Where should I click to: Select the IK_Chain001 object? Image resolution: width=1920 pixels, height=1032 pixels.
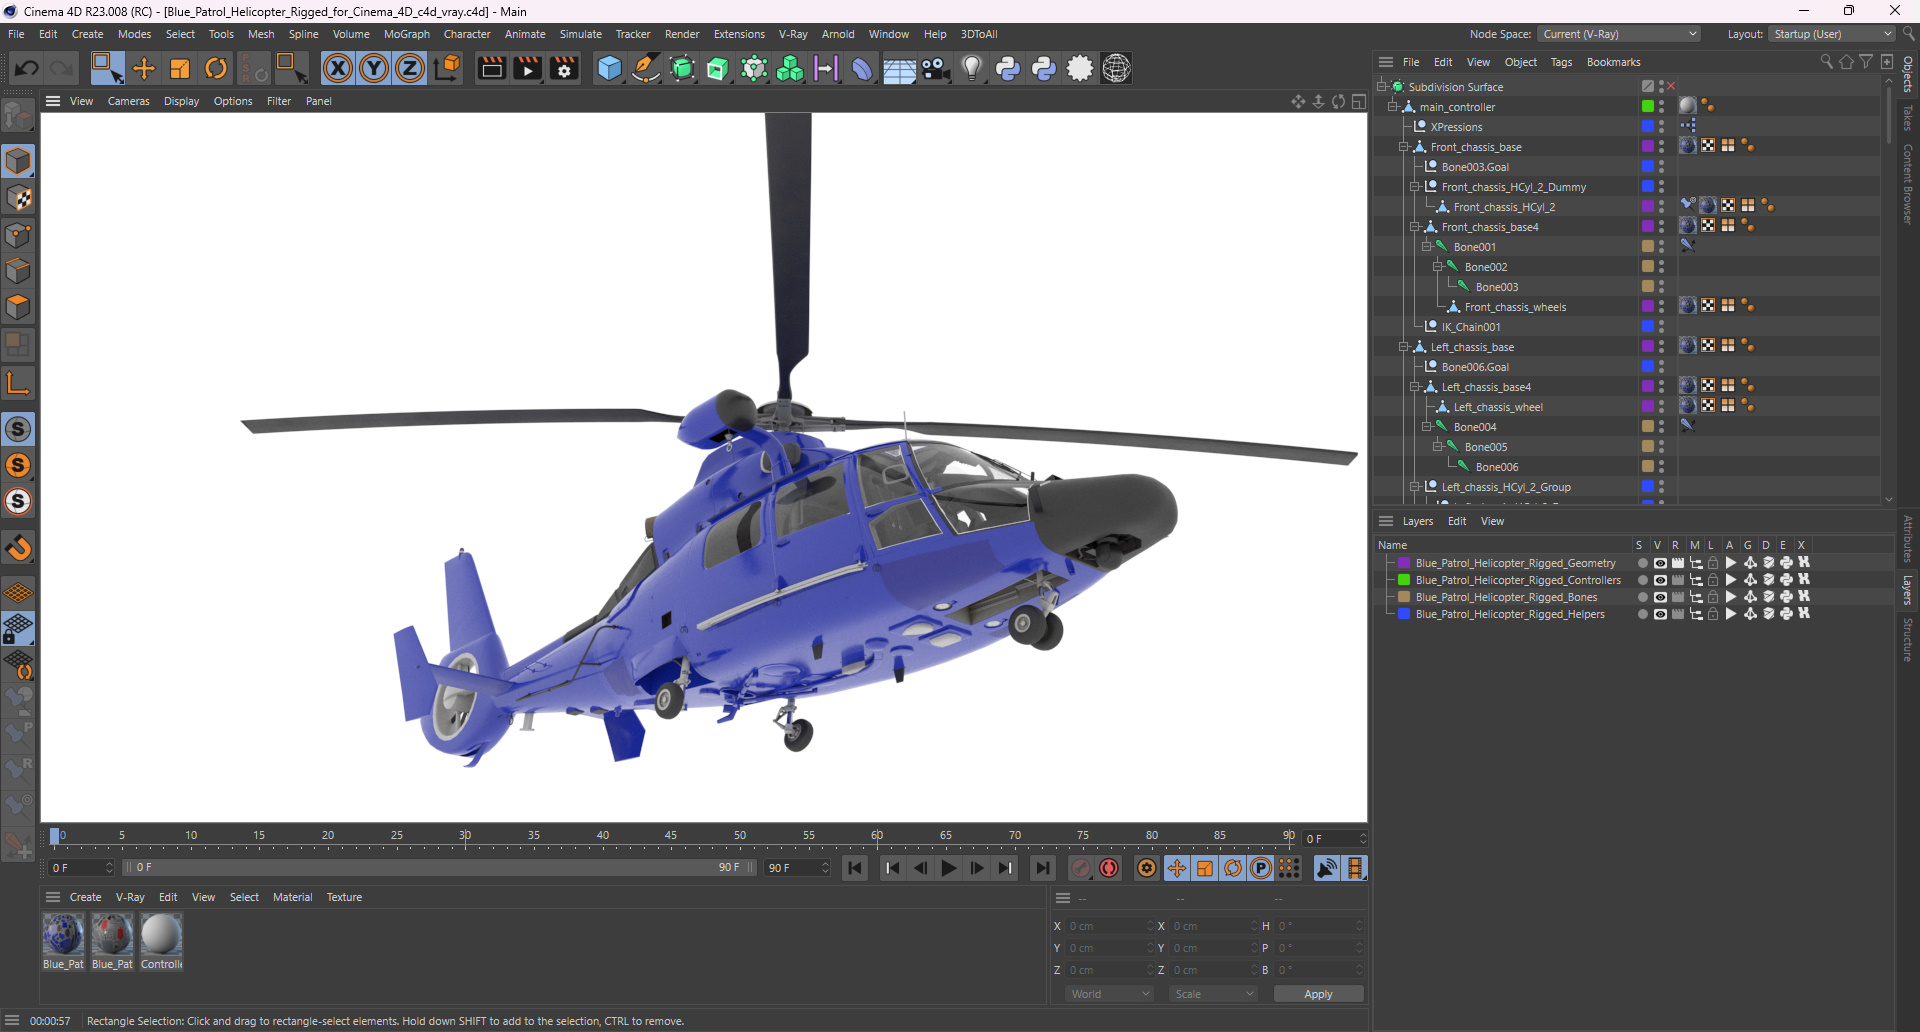(x=1470, y=327)
